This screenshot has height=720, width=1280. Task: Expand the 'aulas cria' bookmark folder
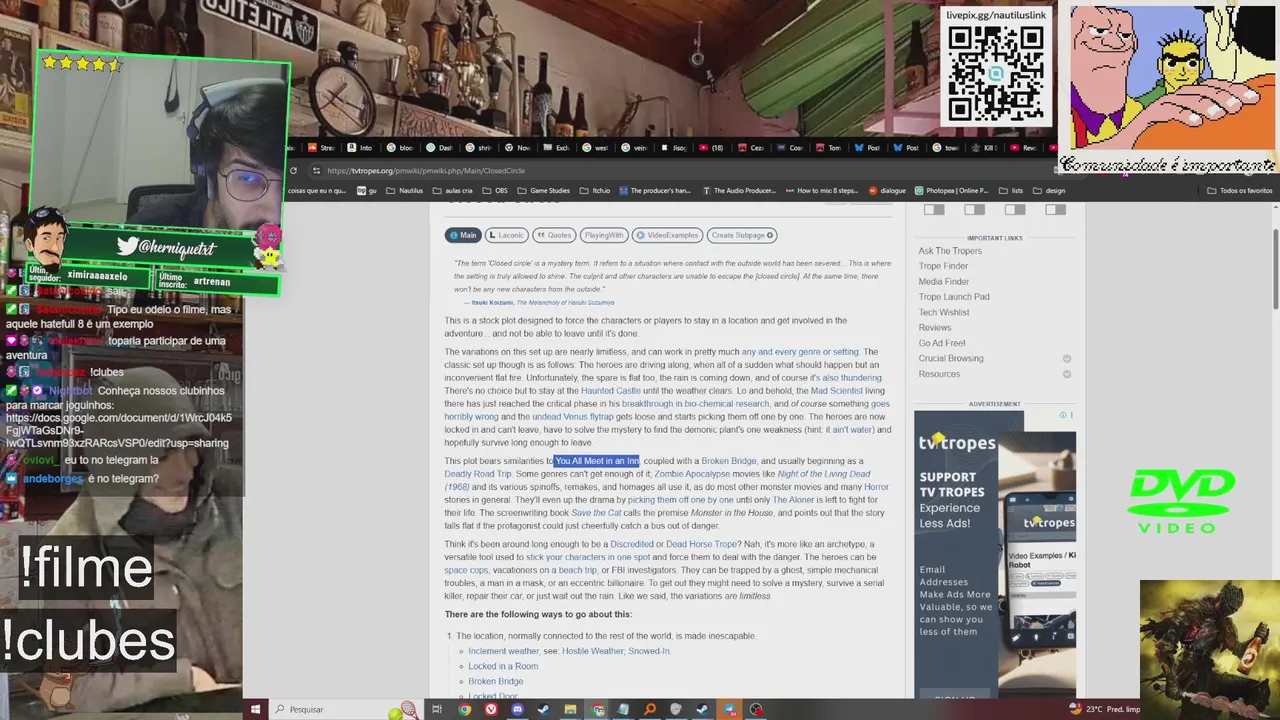453,190
